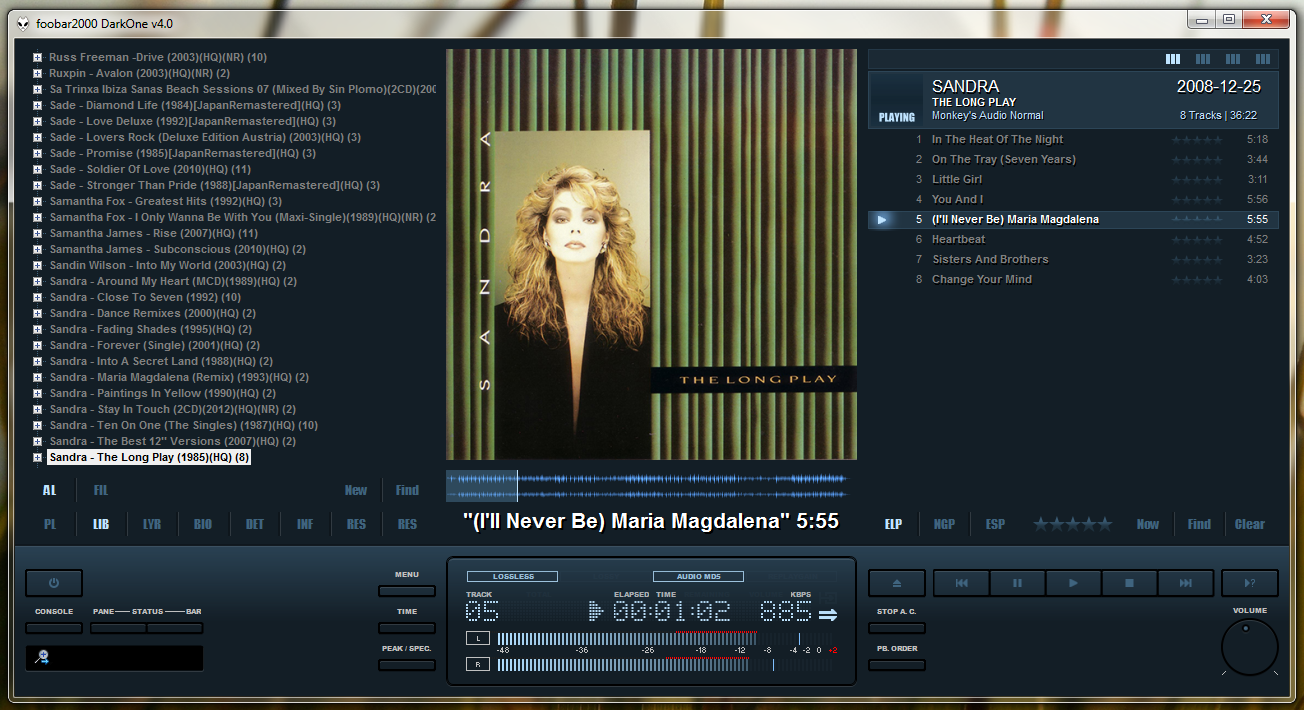Select the track Sisters And Brothers

[990, 259]
